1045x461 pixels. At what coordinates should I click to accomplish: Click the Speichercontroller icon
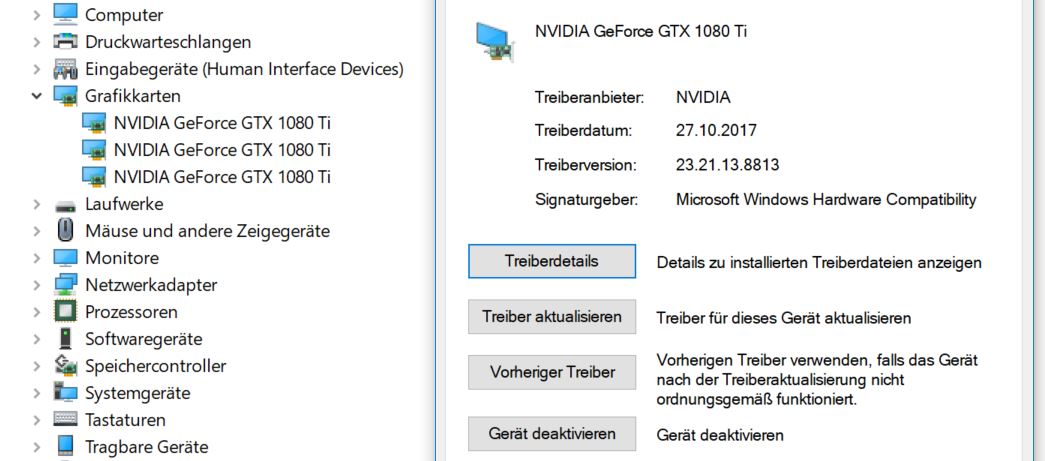[65, 366]
